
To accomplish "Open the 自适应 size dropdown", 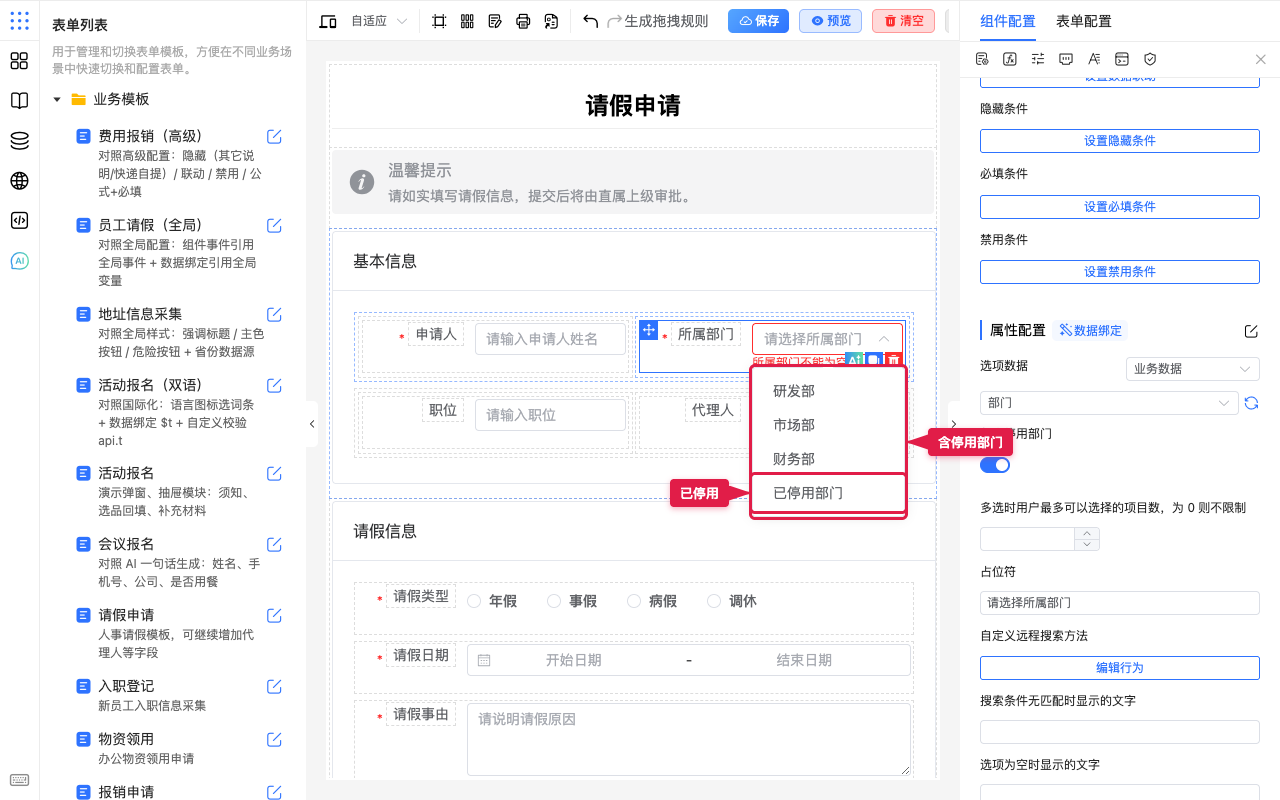I will 379,21.
